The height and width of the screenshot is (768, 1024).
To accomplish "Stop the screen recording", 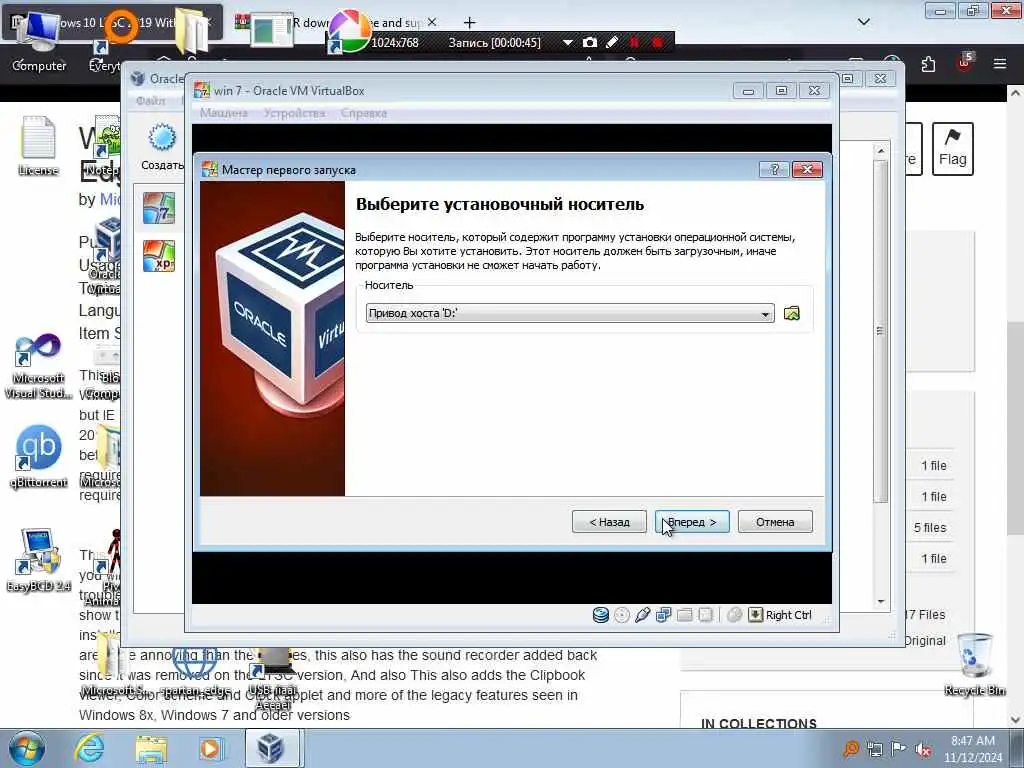I will click(x=658, y=42).
